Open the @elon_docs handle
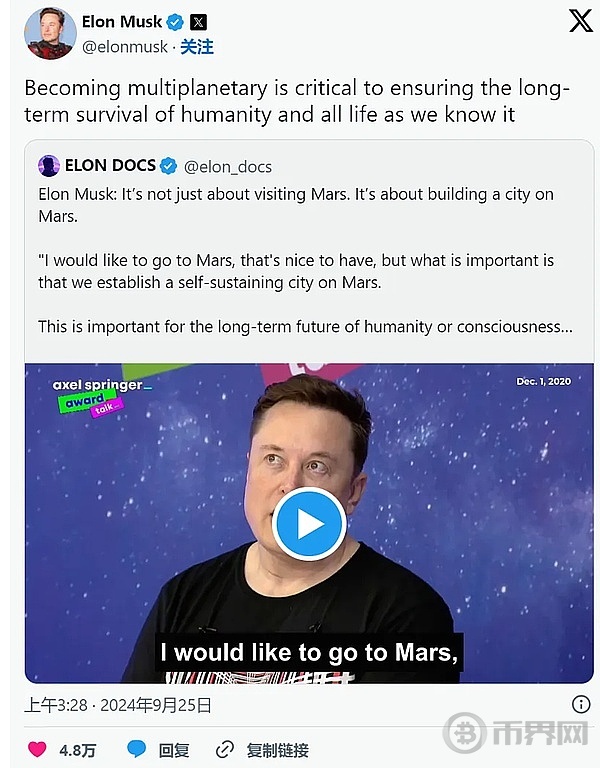Image resolution: width=600 pixels, height=768 pixels. [228, 167]
